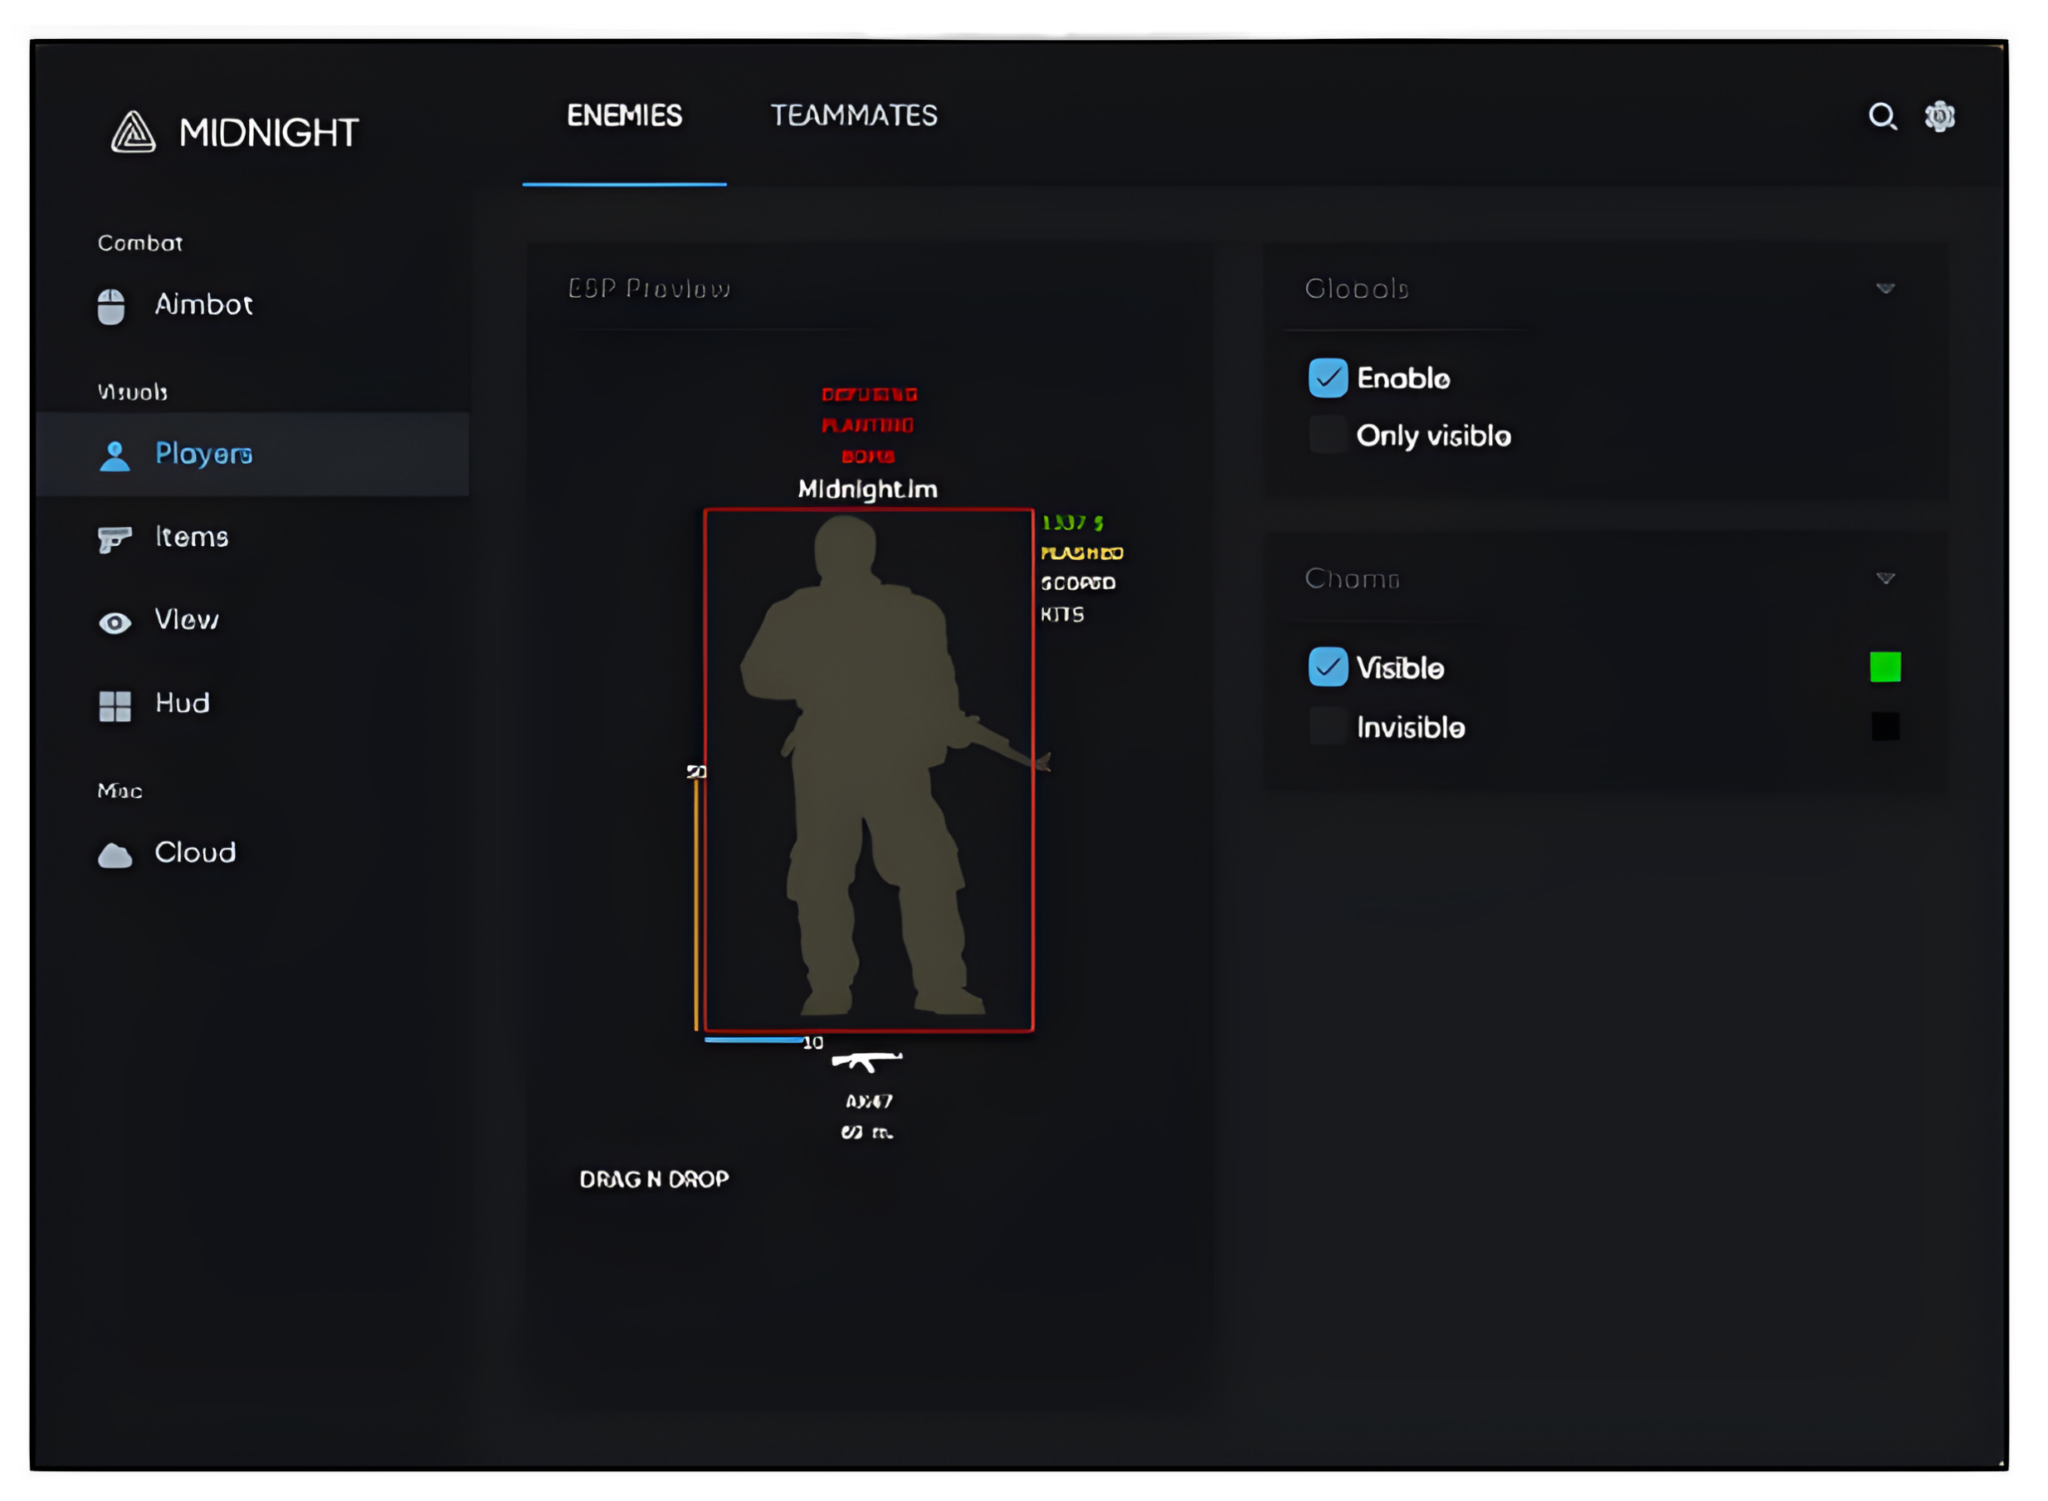Open the green Visible color swatch
The width and height of the screenshot is (2048, 1501).
[x=1884, y=667]
